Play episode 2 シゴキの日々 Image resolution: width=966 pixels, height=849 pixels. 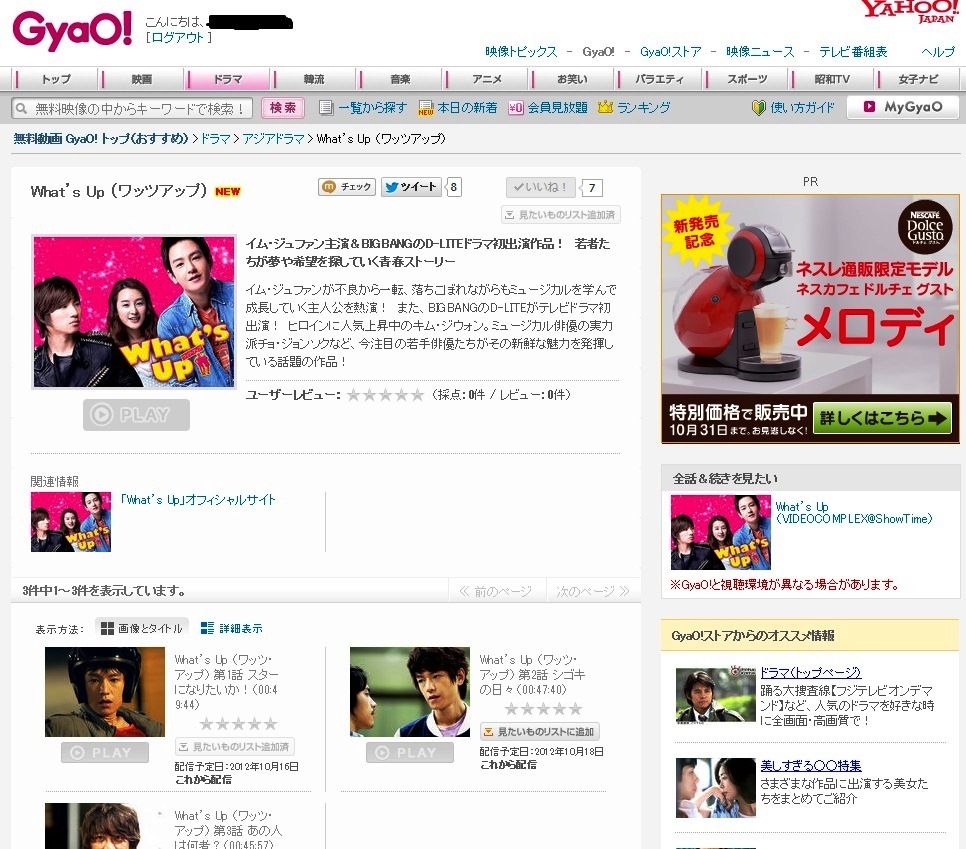pos(410,752)
